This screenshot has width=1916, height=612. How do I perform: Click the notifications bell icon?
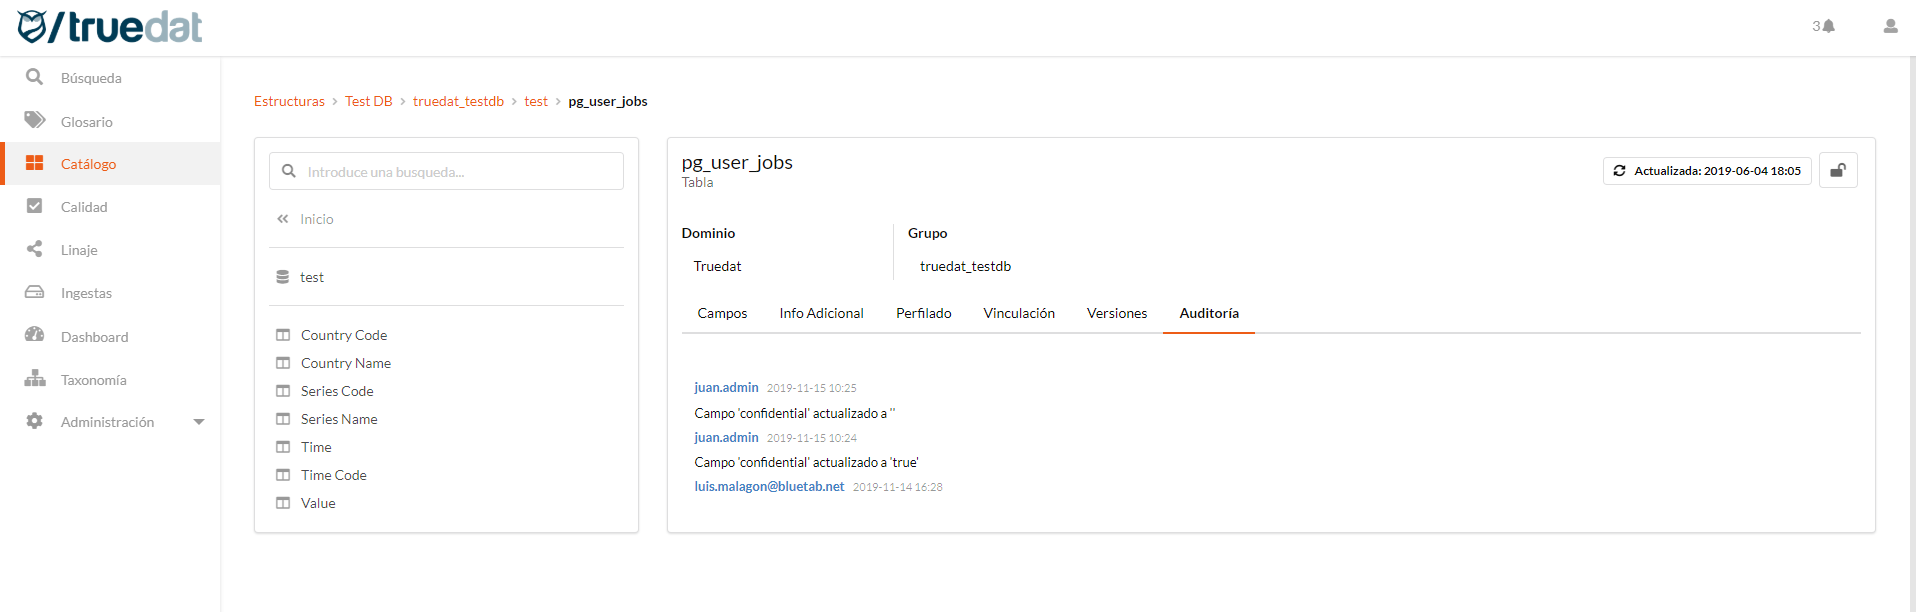1828,26
